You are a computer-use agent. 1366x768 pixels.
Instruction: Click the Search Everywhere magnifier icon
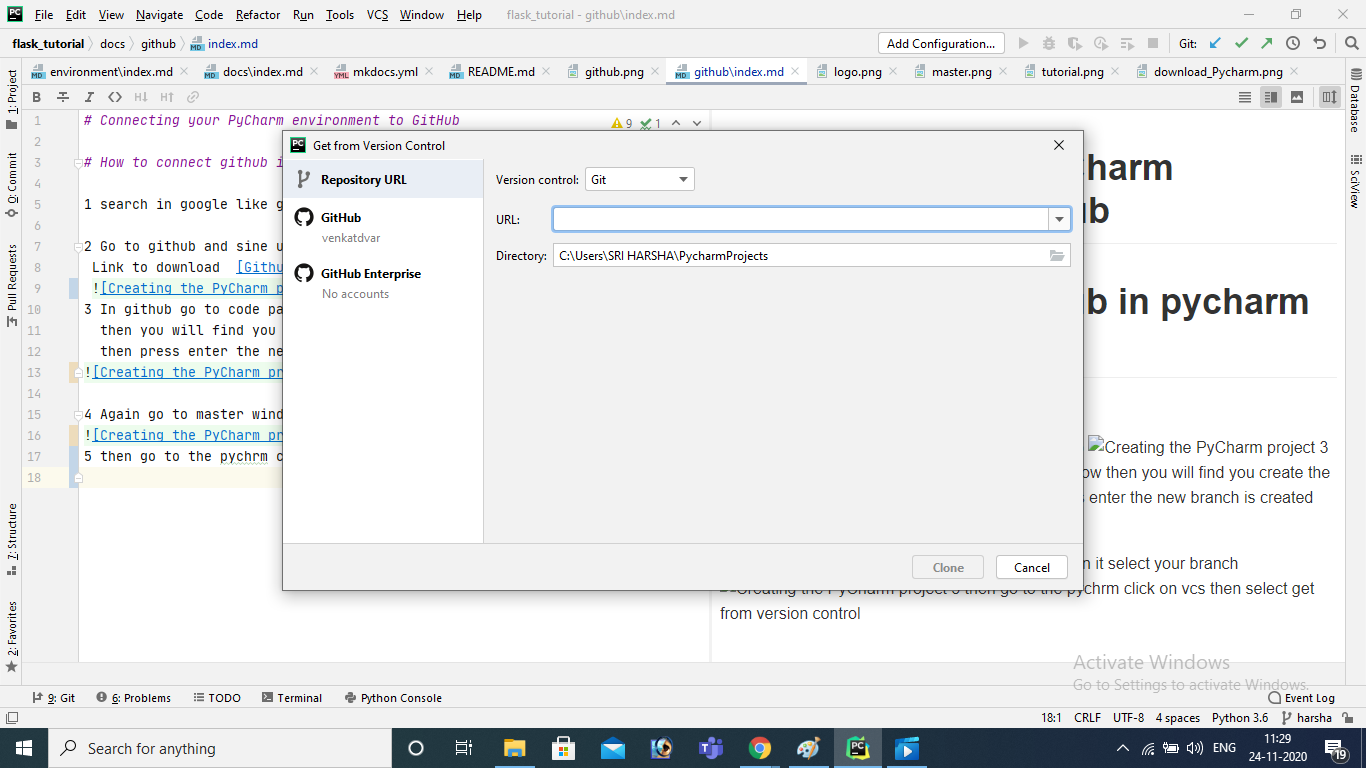[x=1351, y=43]
